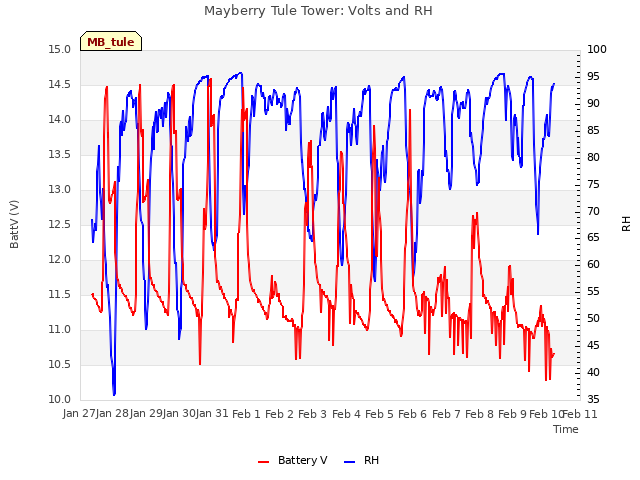Click the 'Jan 30' date label
The height and width of the screenshot is (480, 640).
pyautogui.click(x=179, y=414)
